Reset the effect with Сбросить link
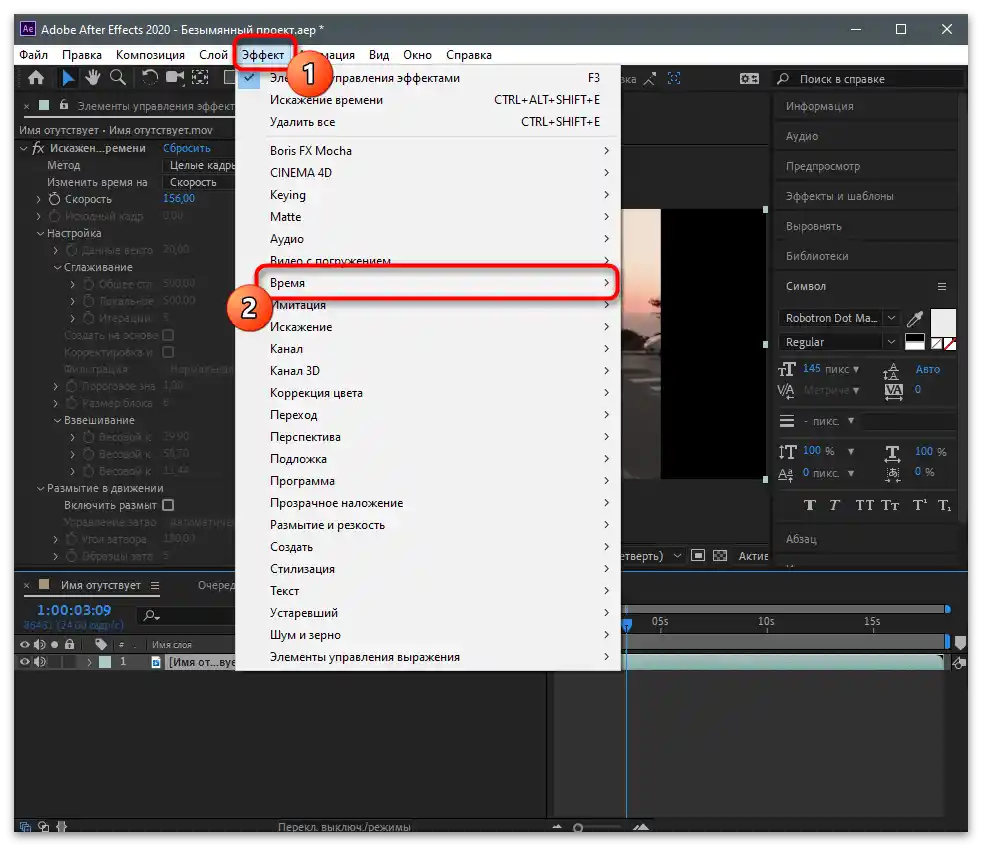Image resolution: width=982 pixels, height=846 pixels. (187, 148)
